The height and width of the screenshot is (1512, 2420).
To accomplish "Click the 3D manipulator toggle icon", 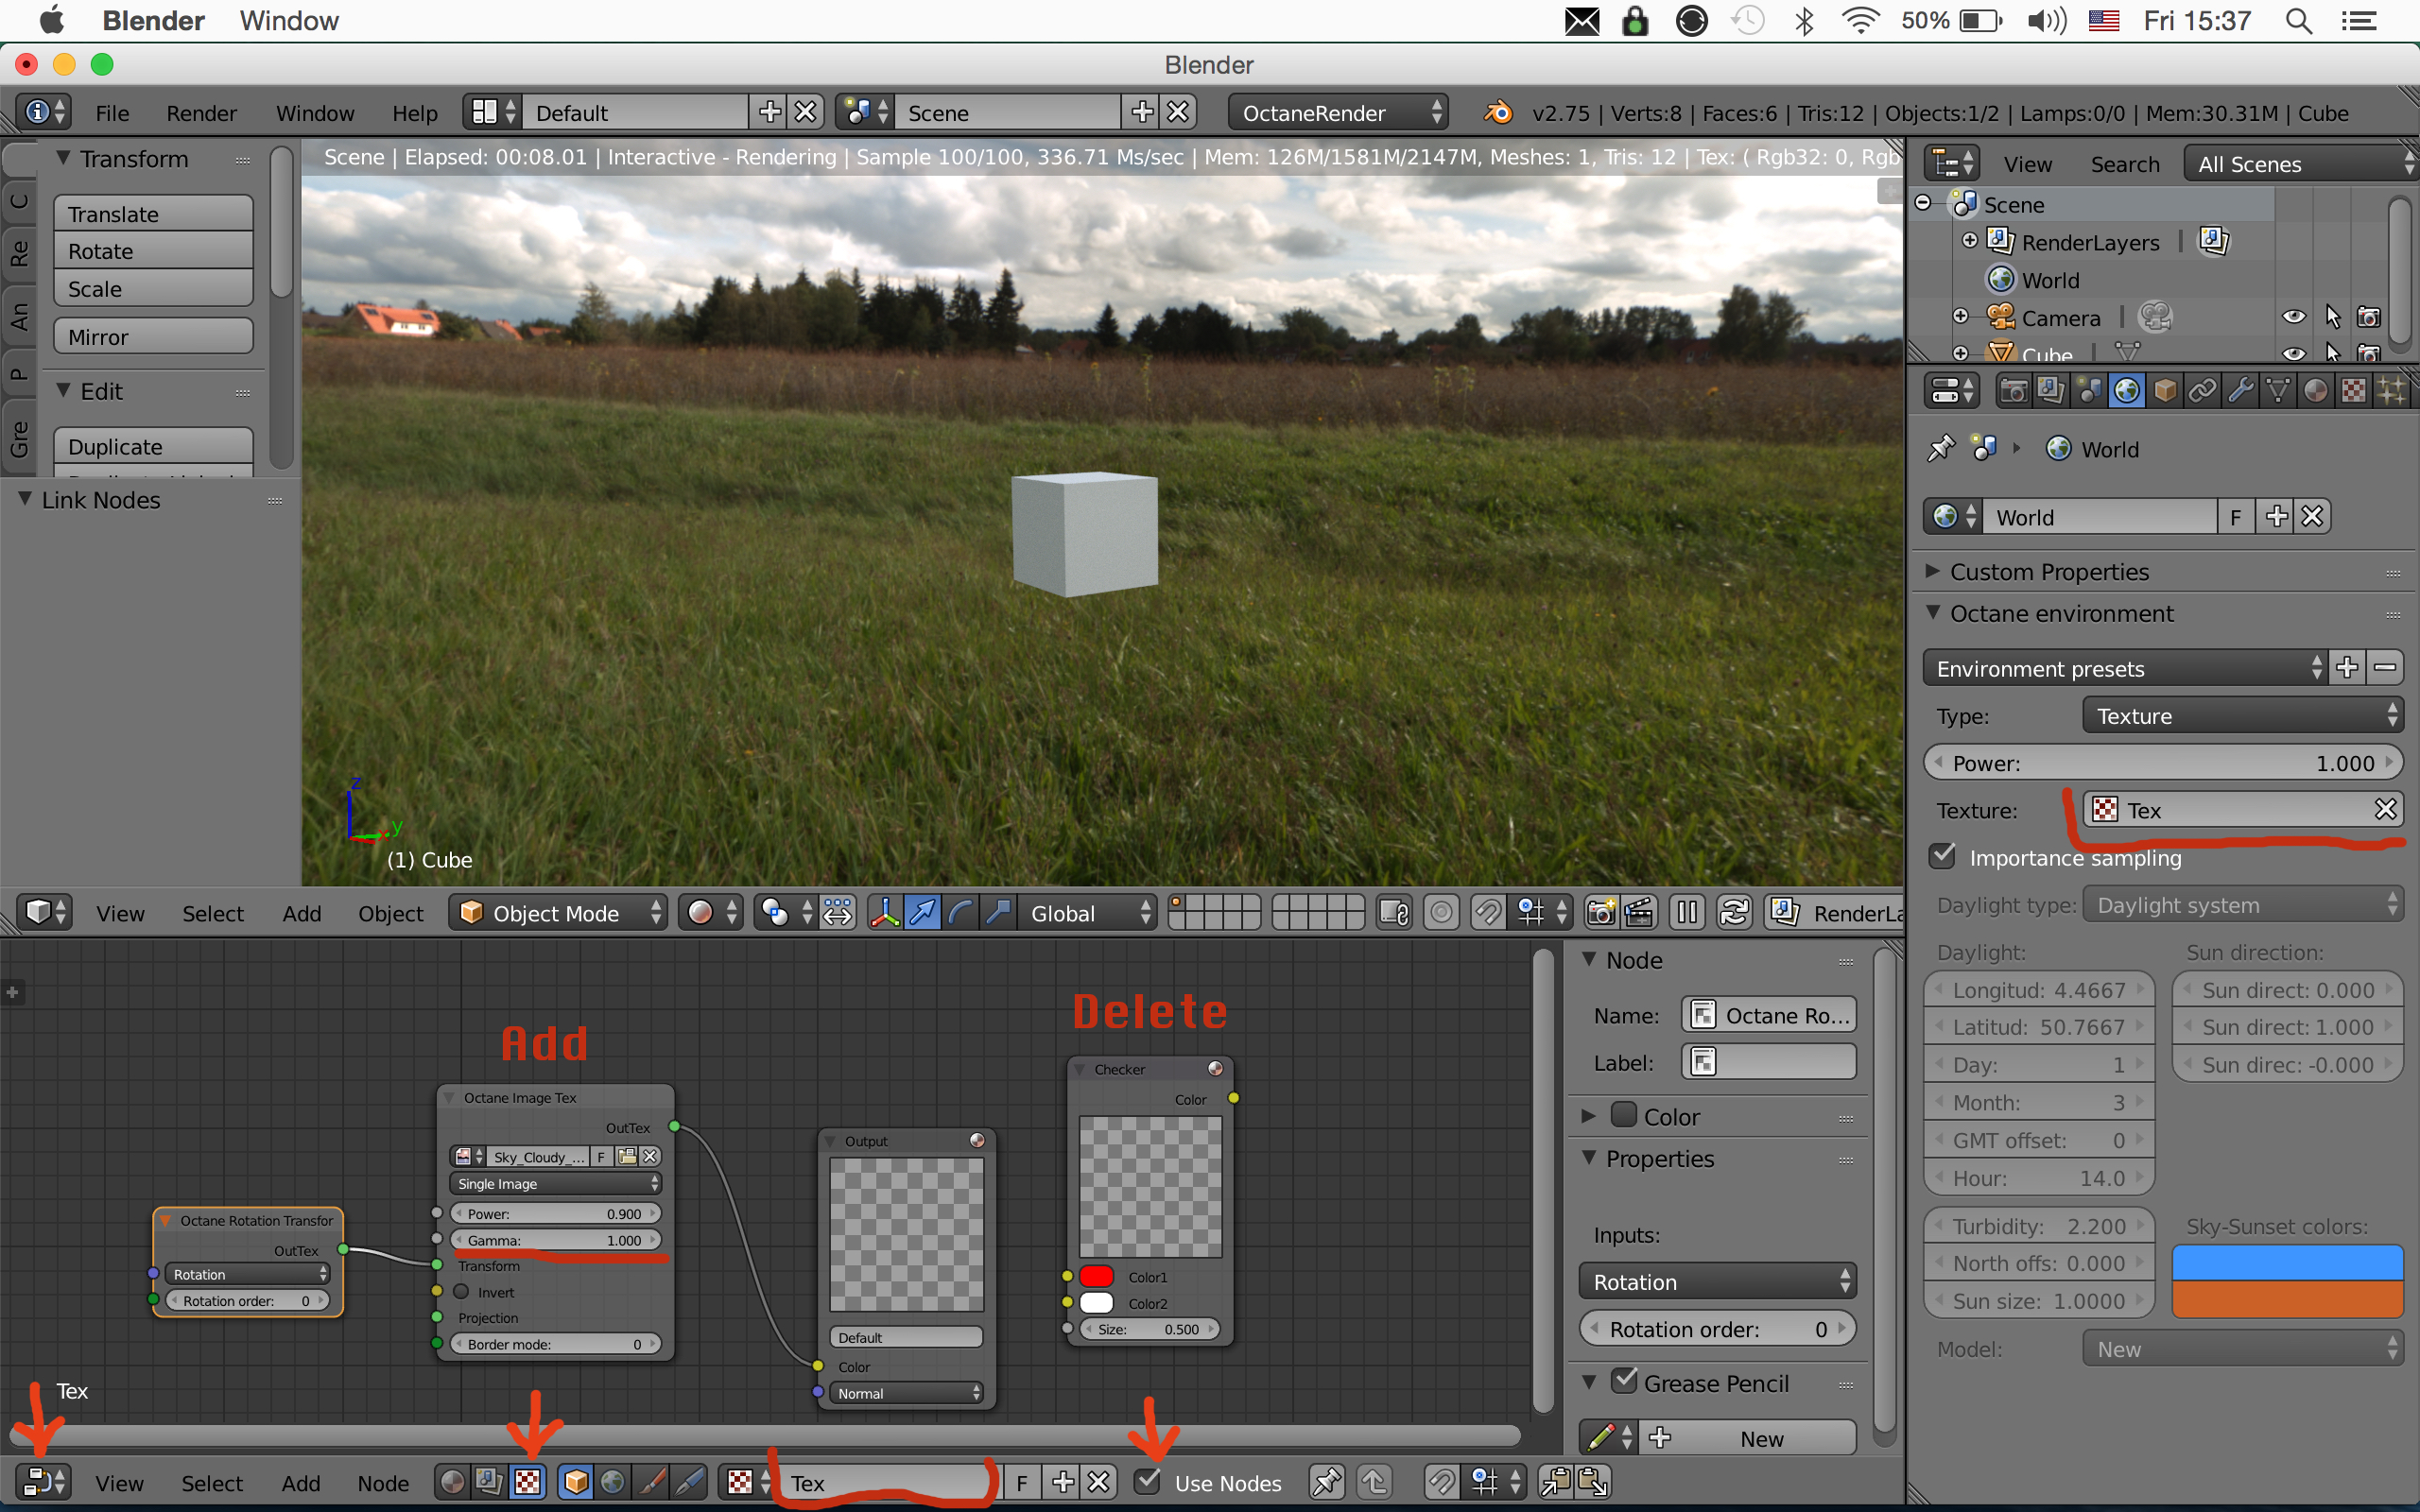I will click(x=884, y=912).
